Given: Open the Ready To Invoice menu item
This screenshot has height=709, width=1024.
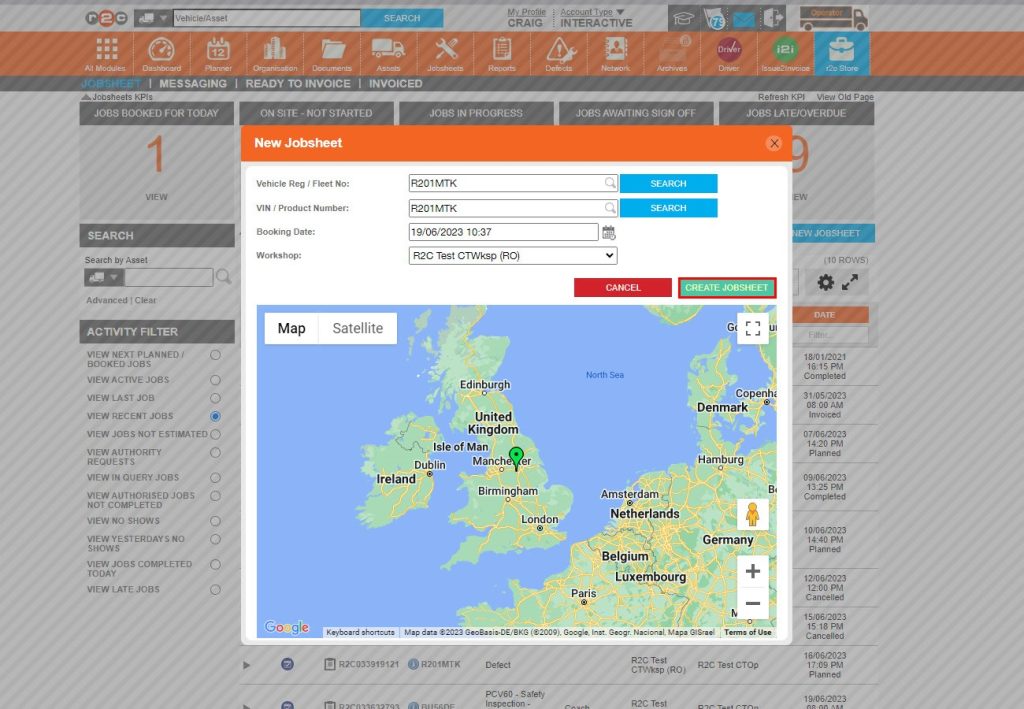Looking at the screenshot, I should pos(297,84).
